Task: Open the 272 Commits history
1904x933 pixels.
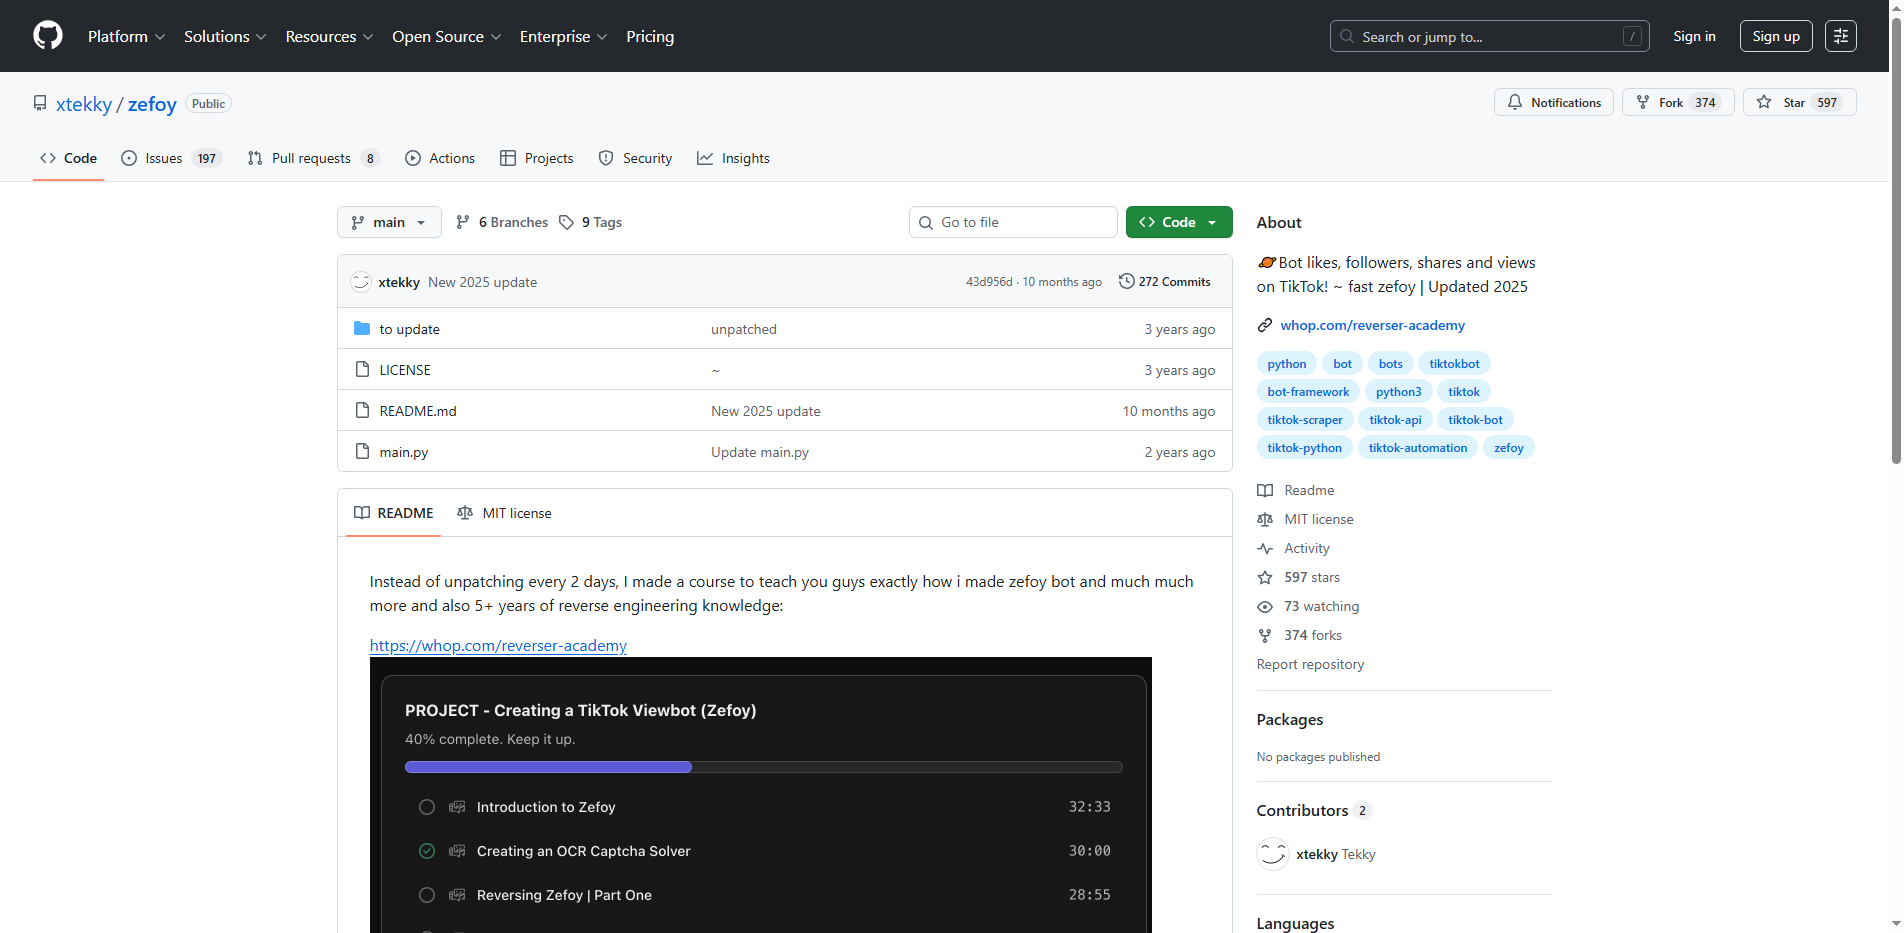Action: coord(1165,282)
